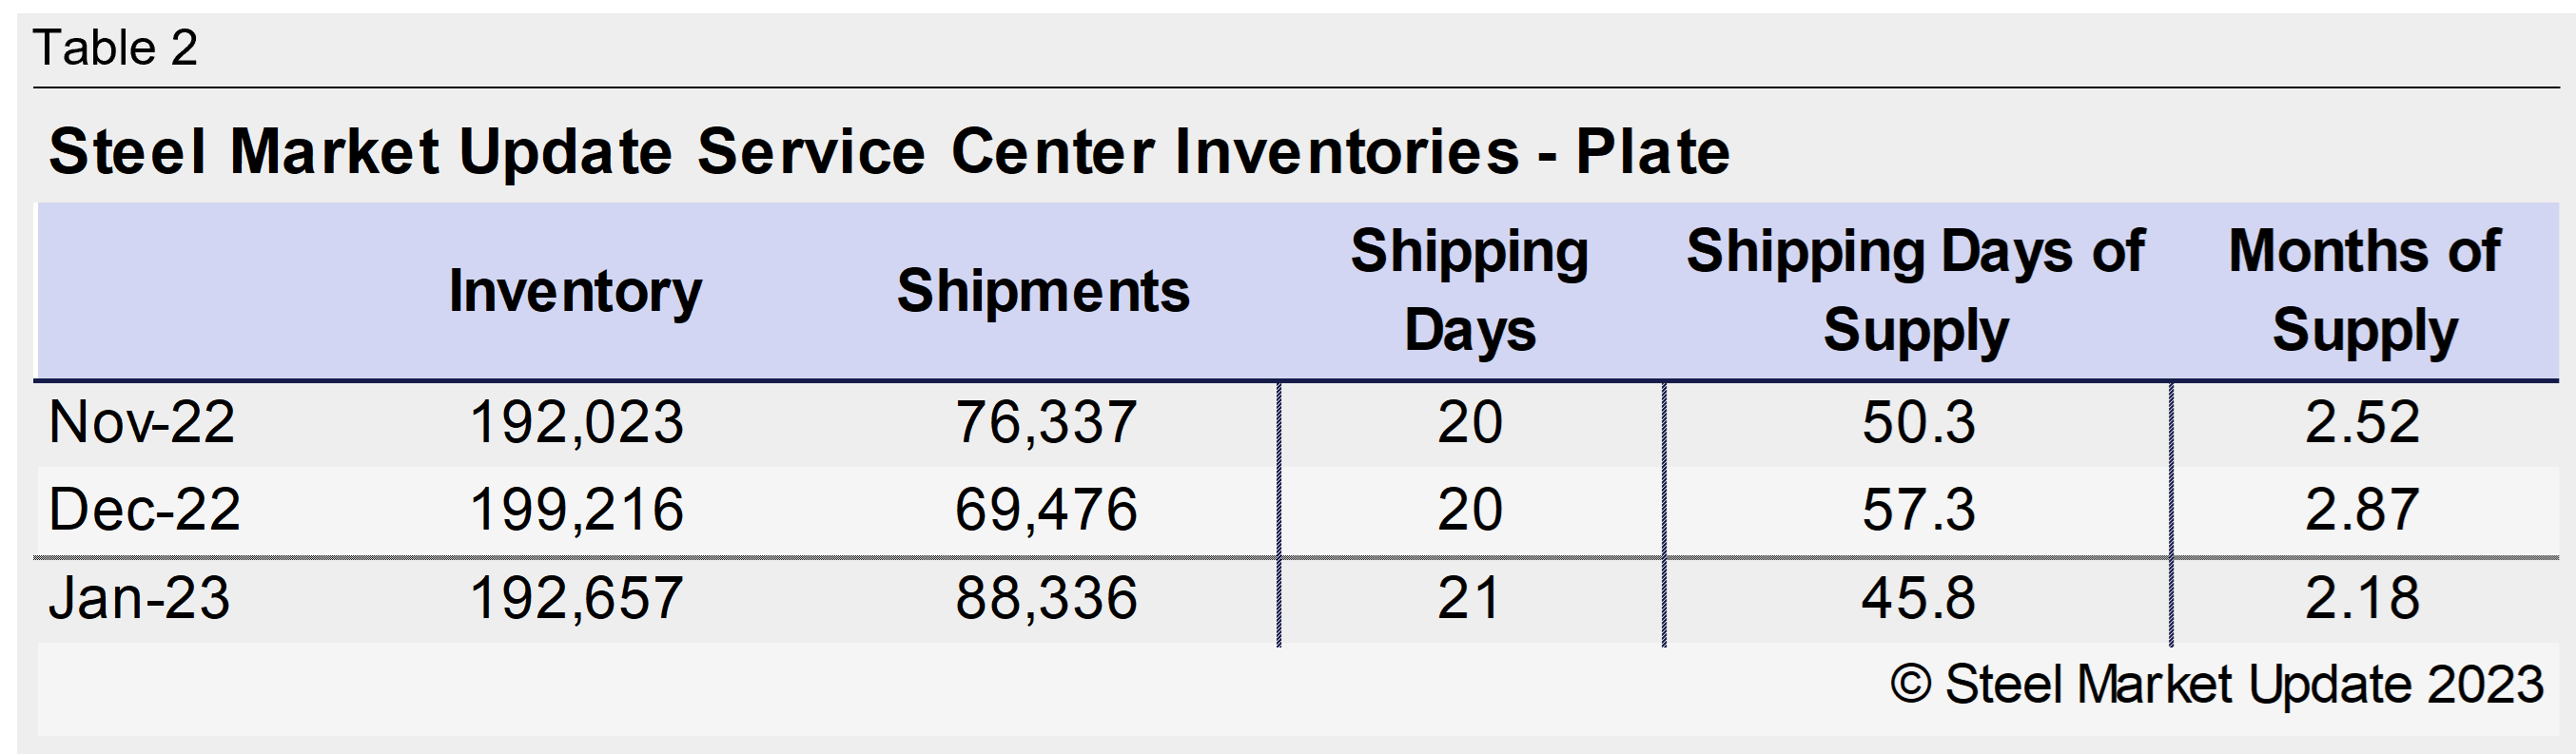The height and width of the screenshot is (754, 2576).
Task: Click shipments value 76,337
Action: [1046, 422]
